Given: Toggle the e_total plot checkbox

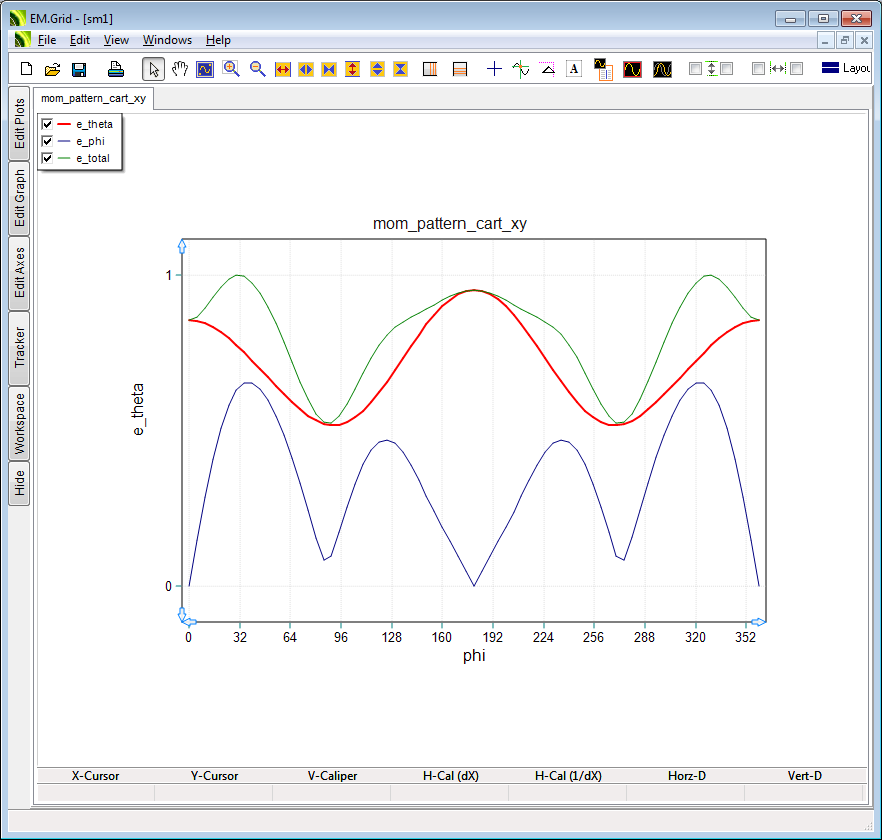Looking at the screenshot, I should pos(47,158).
